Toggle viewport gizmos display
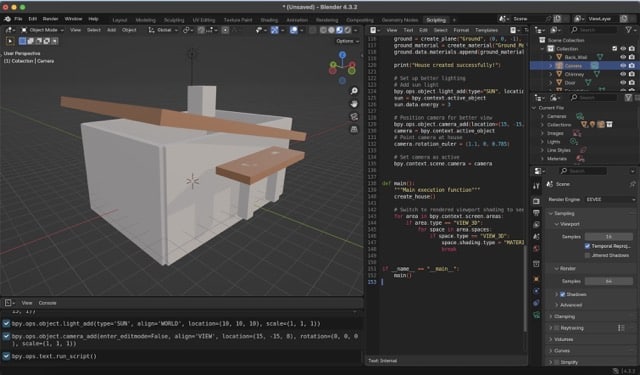The image size is (640, 375). tap(275, 30)
